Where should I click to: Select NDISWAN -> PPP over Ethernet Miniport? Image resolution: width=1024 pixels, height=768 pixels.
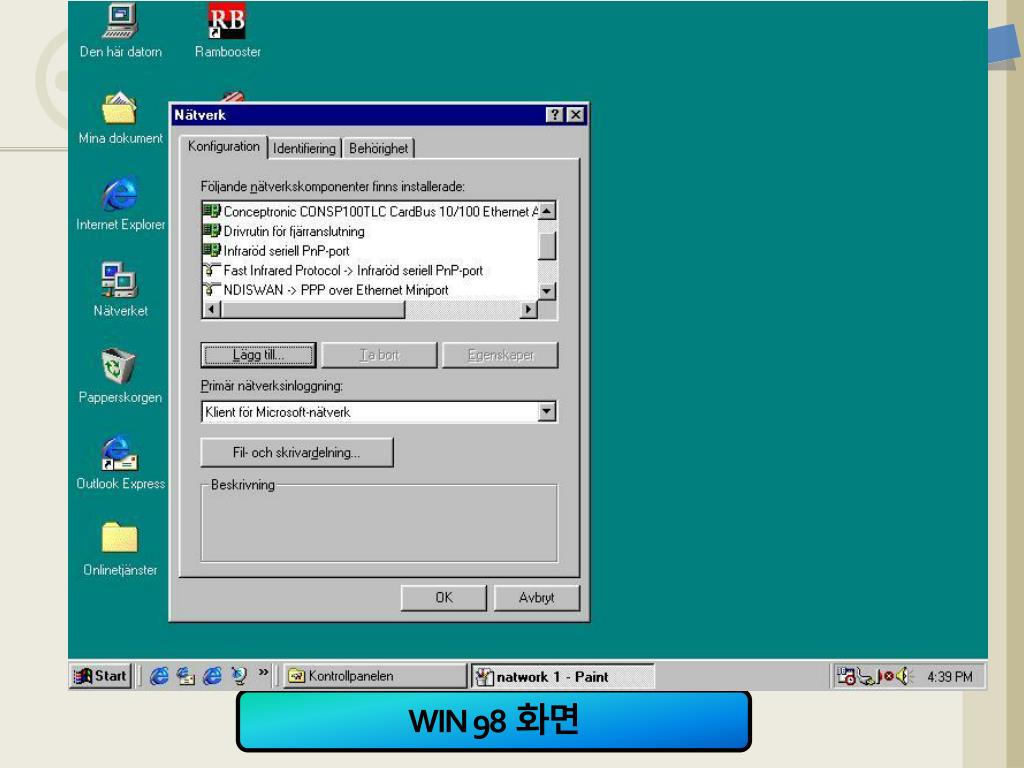tap(370, 290)
